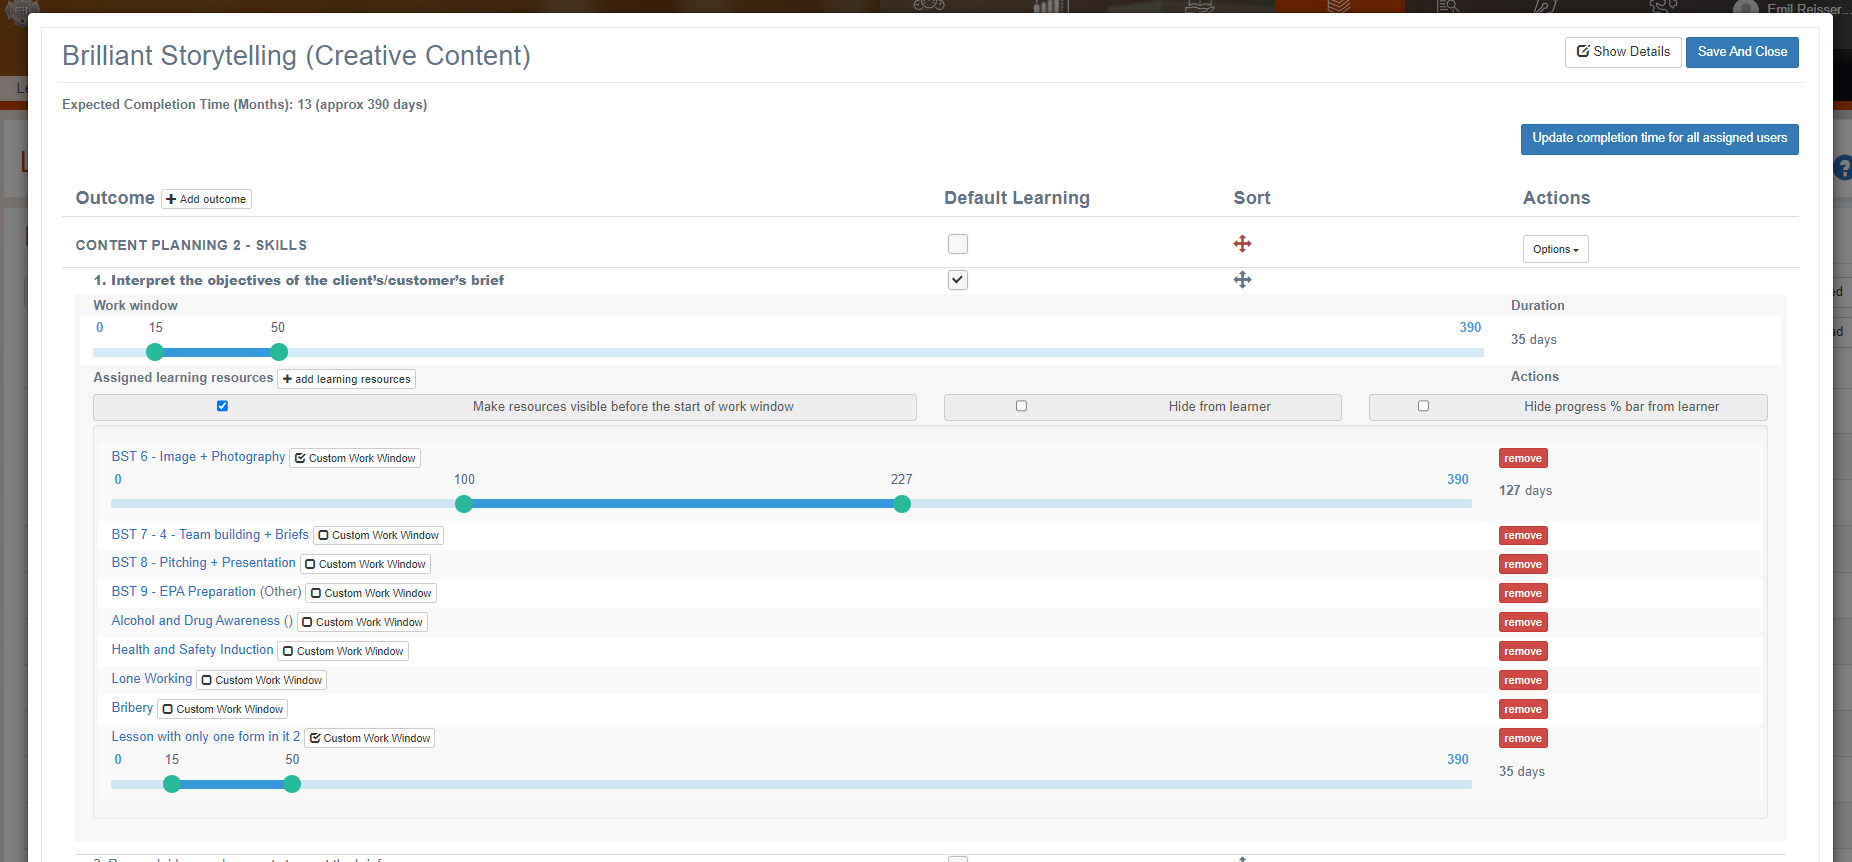Screen dimensions: 1852x862
Task: Click the Work window slider end handle at 50
Action: coord(279,352)
